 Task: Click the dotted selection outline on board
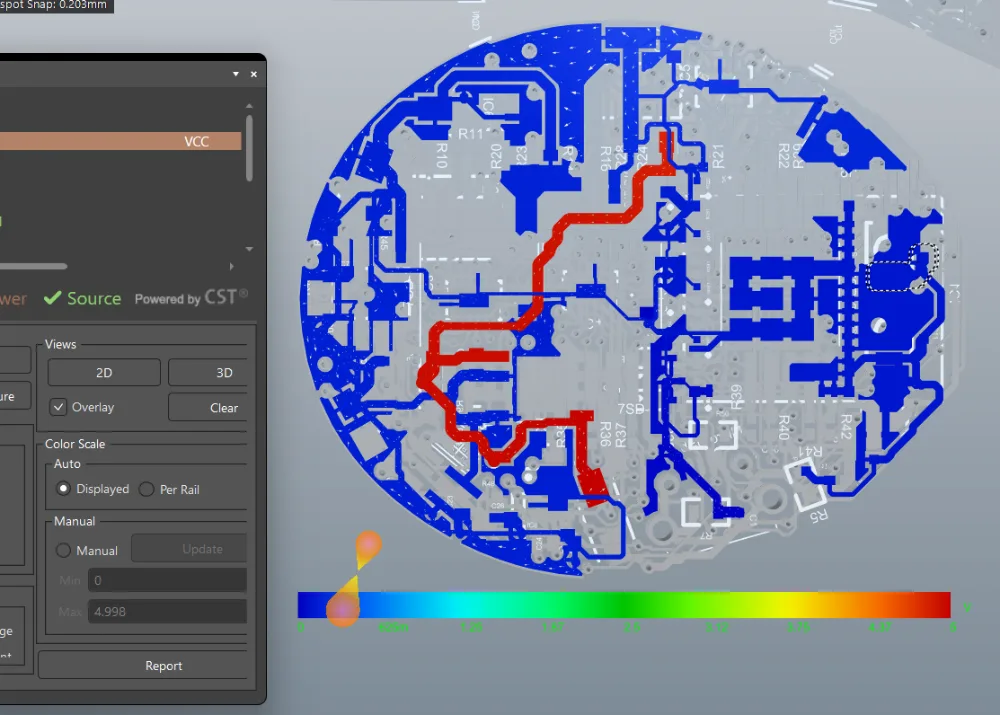coord(903,267)
